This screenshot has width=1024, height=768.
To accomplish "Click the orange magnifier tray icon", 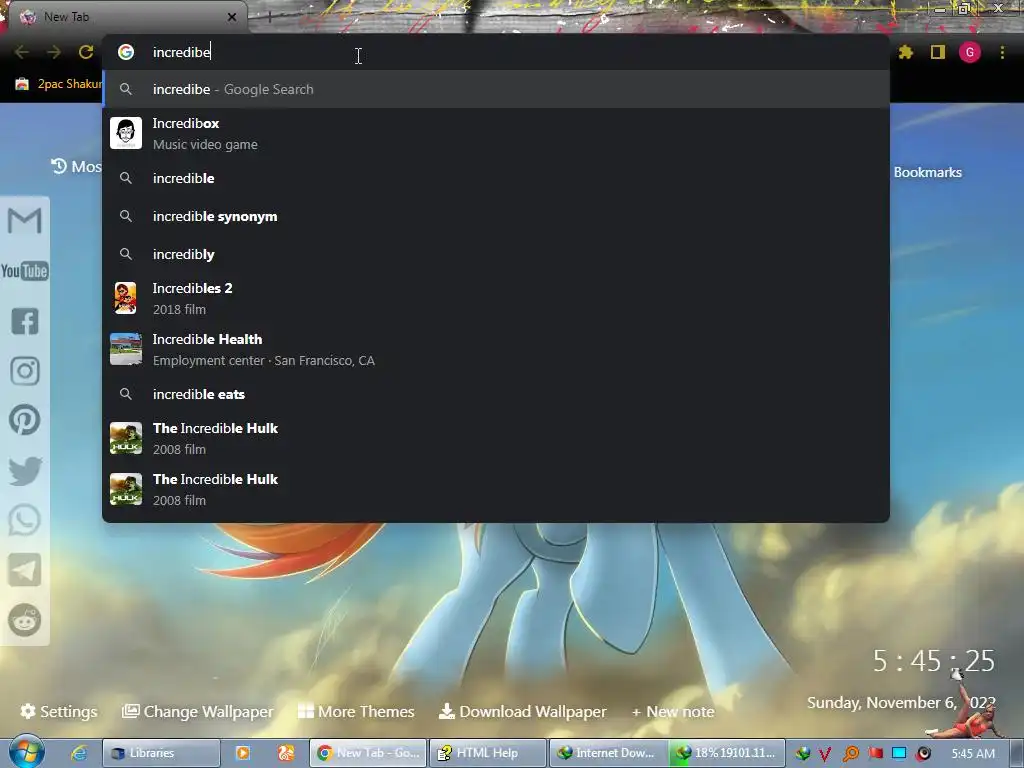I will pyautogui.click(x=850, y=754).
